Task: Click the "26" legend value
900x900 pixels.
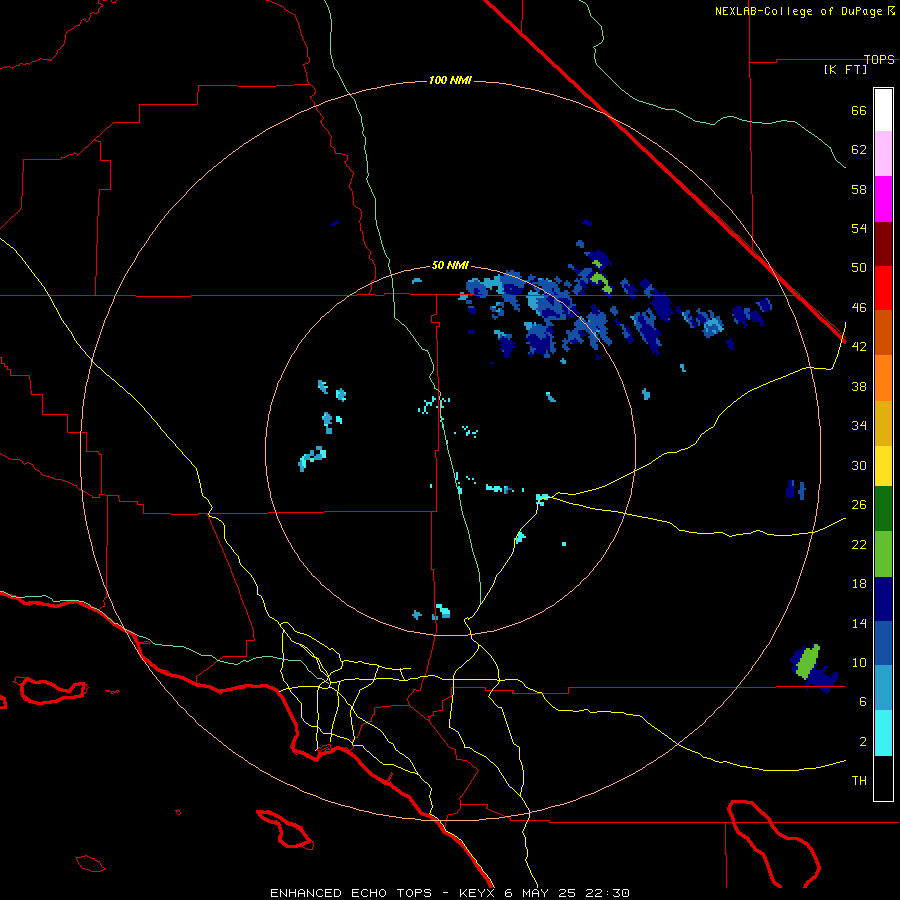Action: (859, 505)
